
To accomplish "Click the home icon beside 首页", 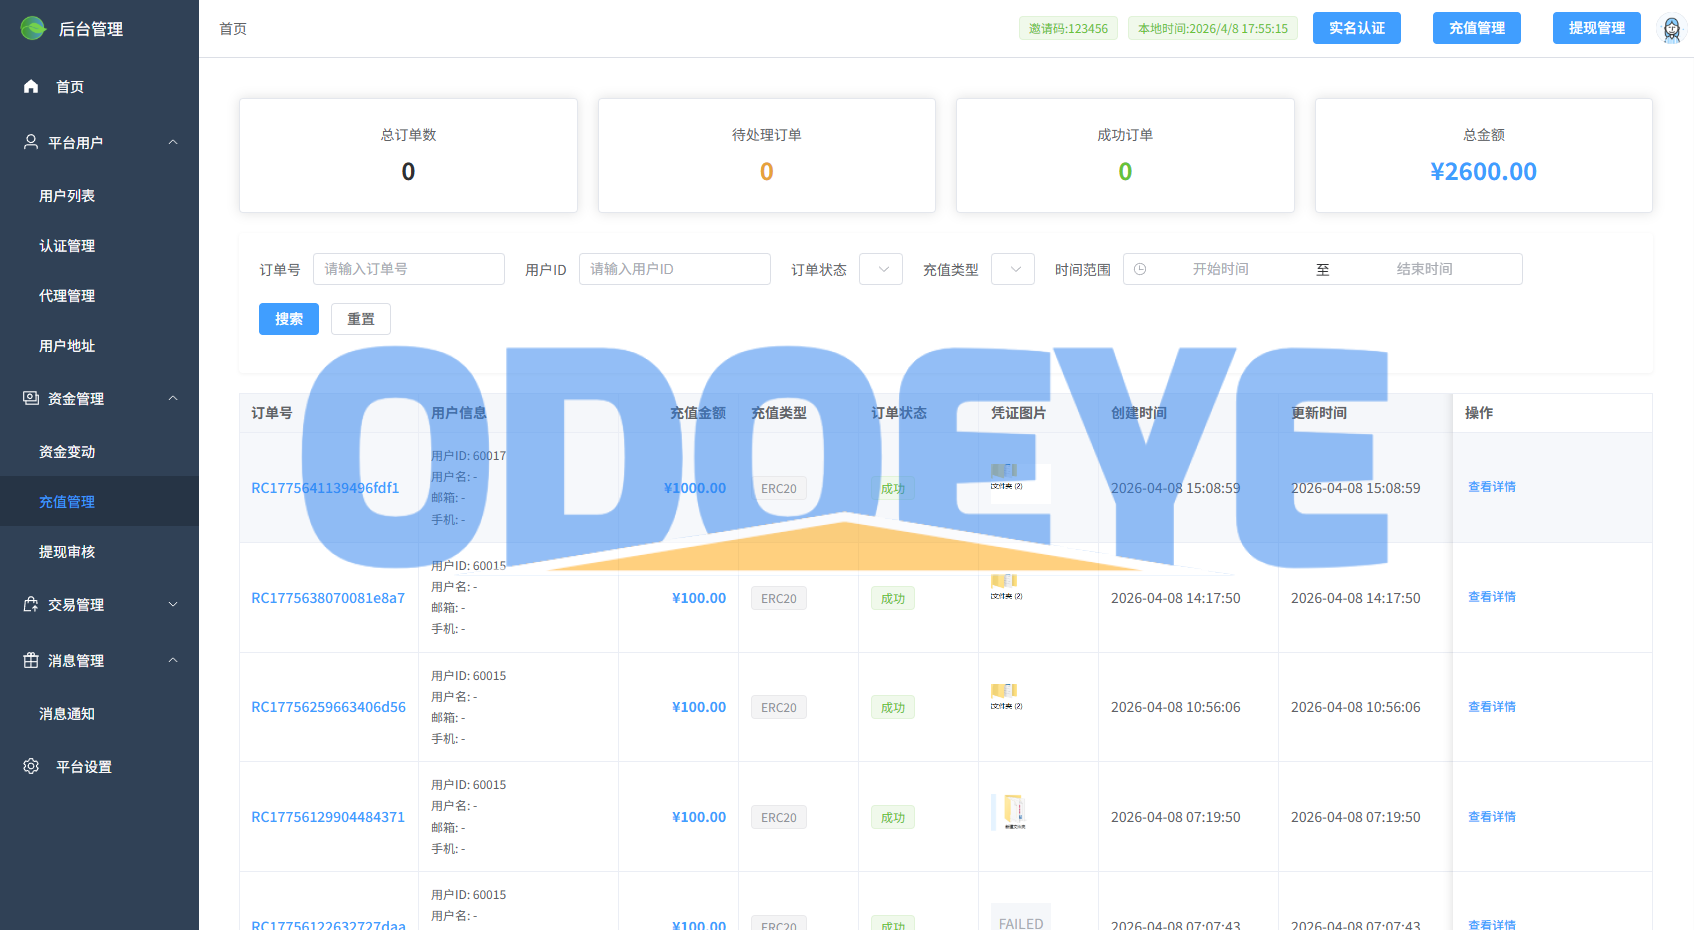I will pos(31,86).
